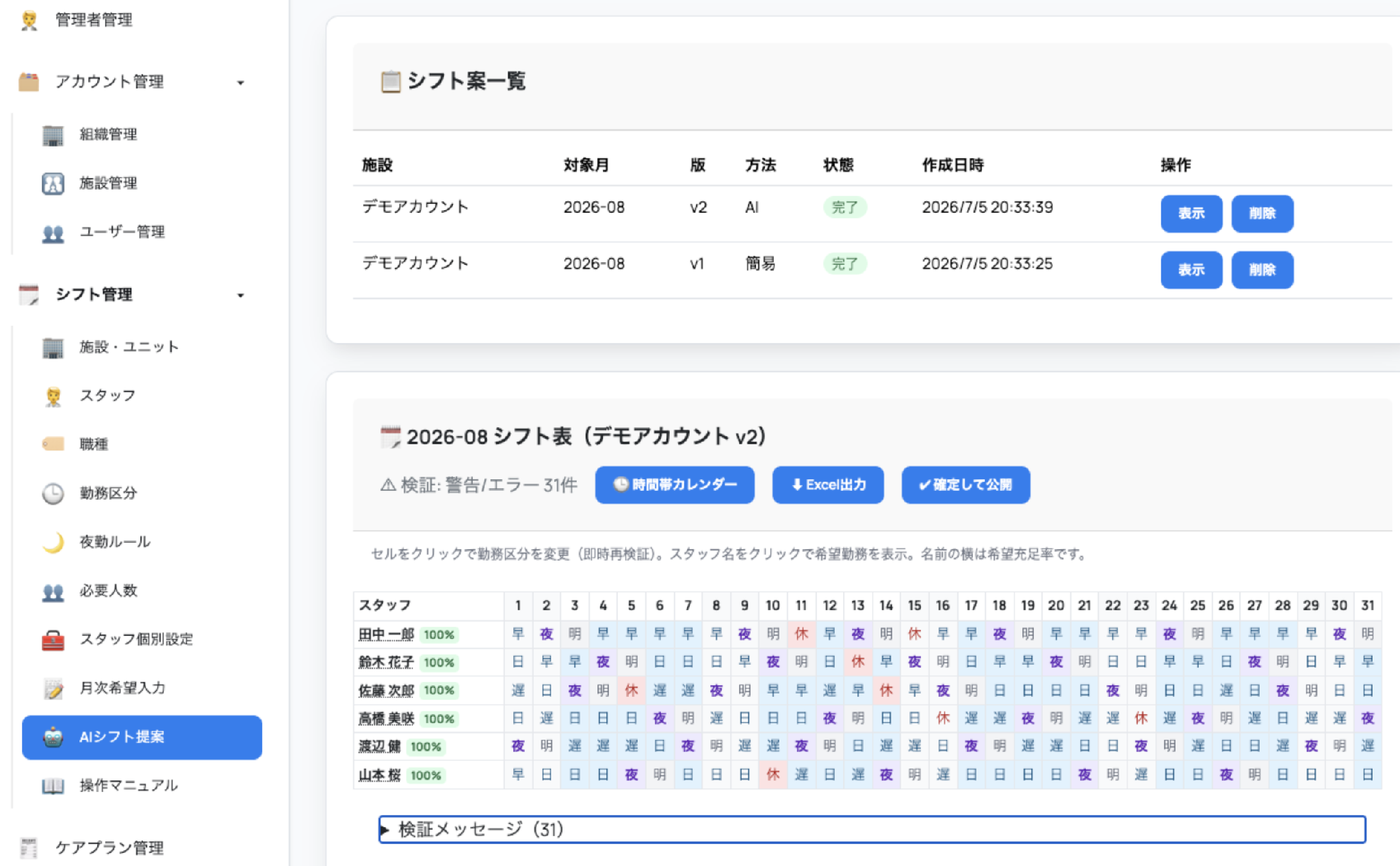
Task: Click the 月次希望入力 memo icon
Action: (53, 688)
